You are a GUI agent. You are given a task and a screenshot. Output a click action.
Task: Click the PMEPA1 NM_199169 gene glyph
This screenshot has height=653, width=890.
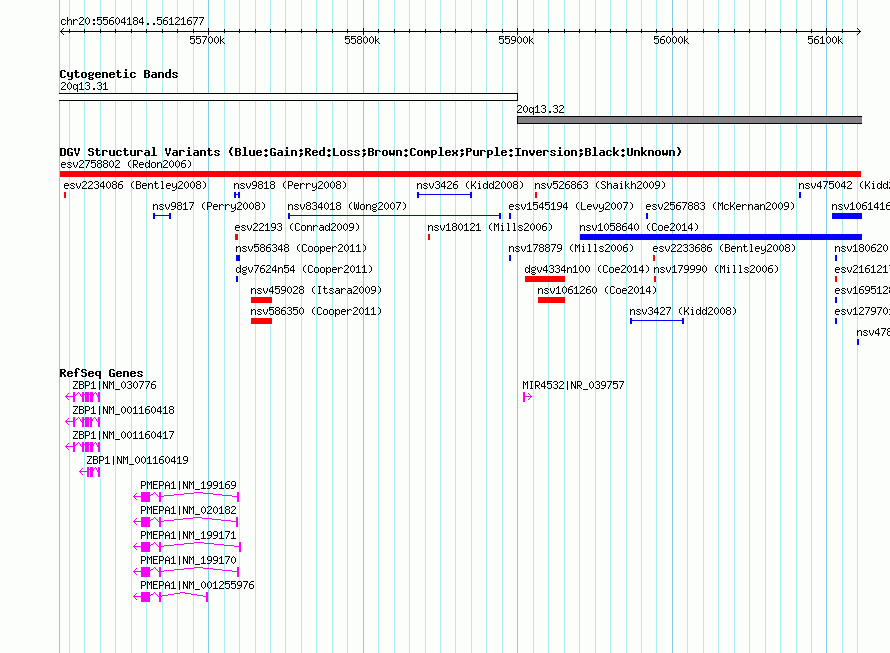point(186,497)
